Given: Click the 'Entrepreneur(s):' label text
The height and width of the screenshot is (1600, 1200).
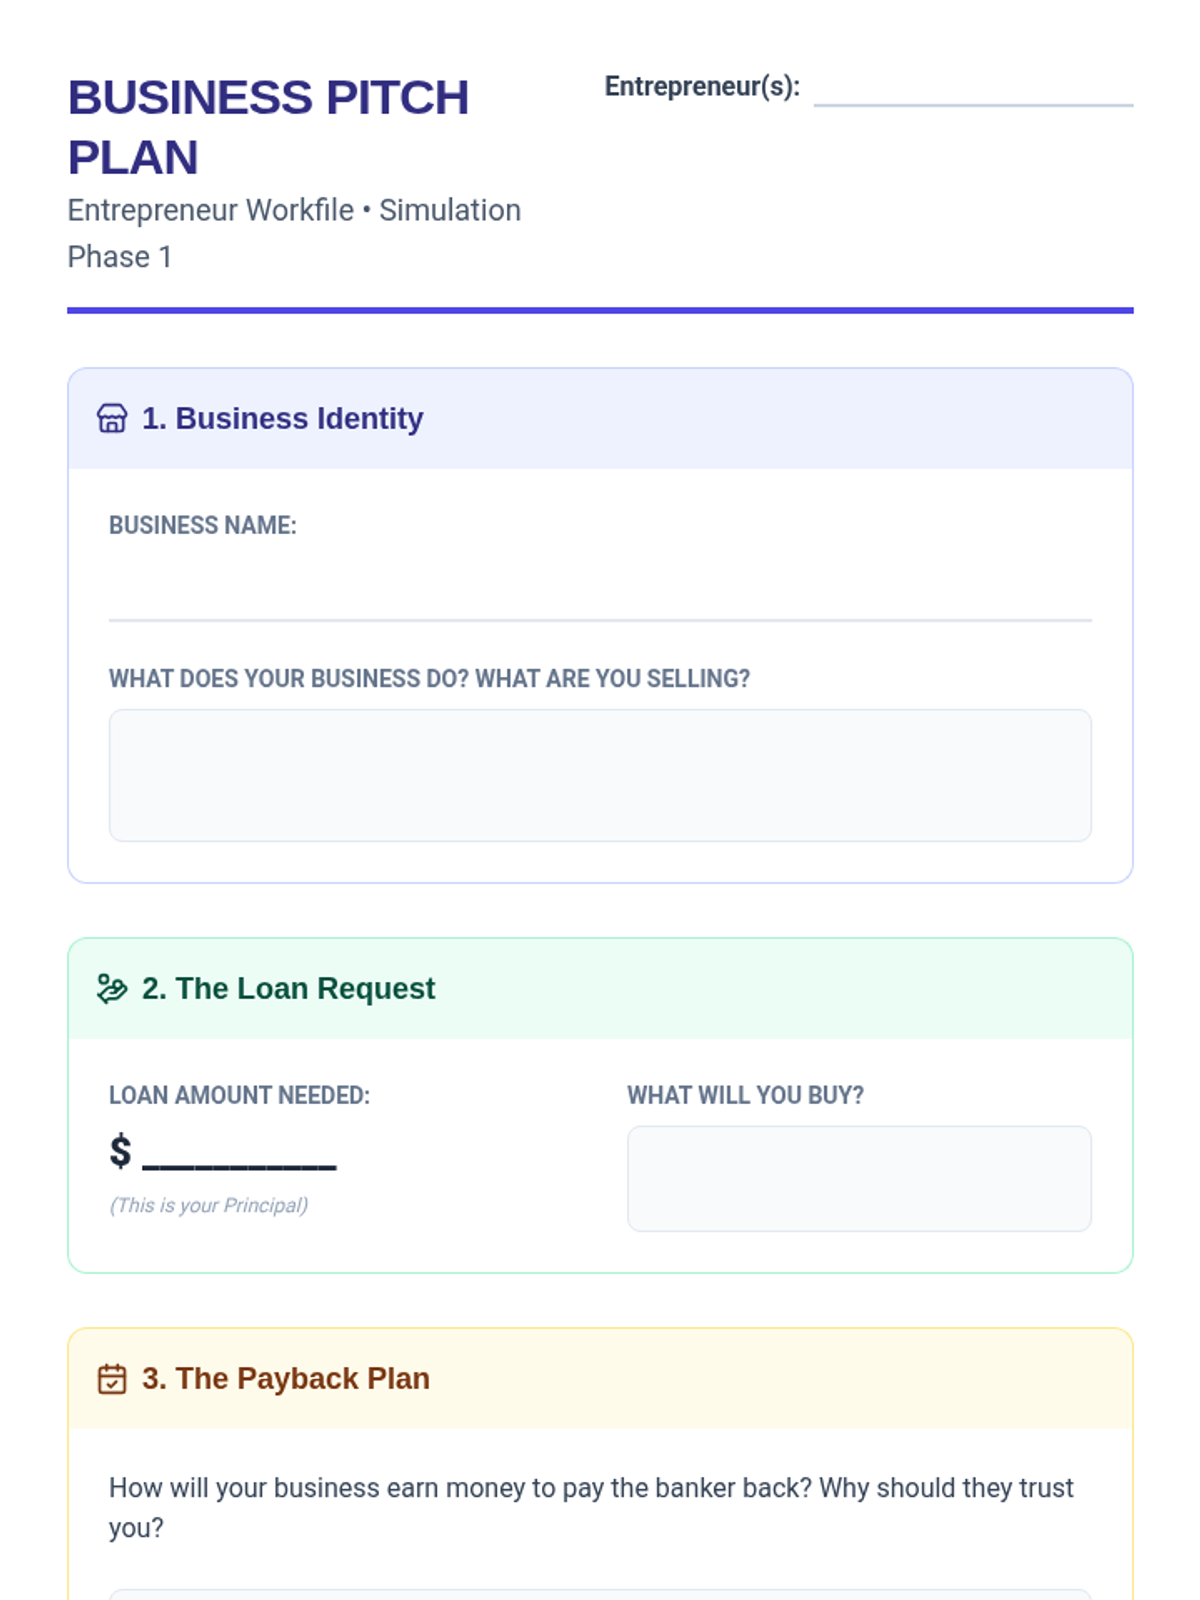Looking at the screenshot, I should point(702,87).
